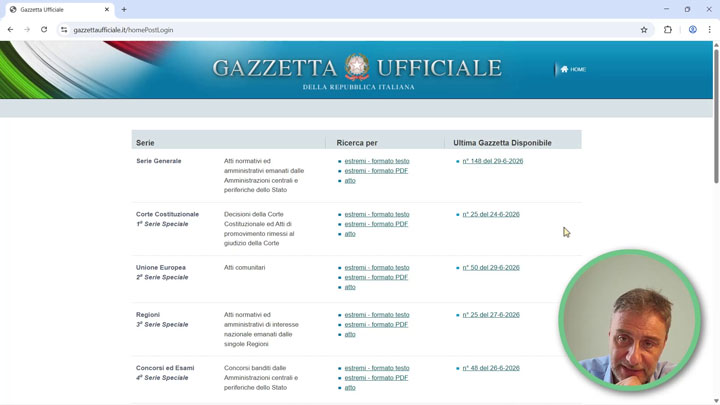Go to the HOME link in the header
This screenshot has height=405, width=720.
click(573, 69)
